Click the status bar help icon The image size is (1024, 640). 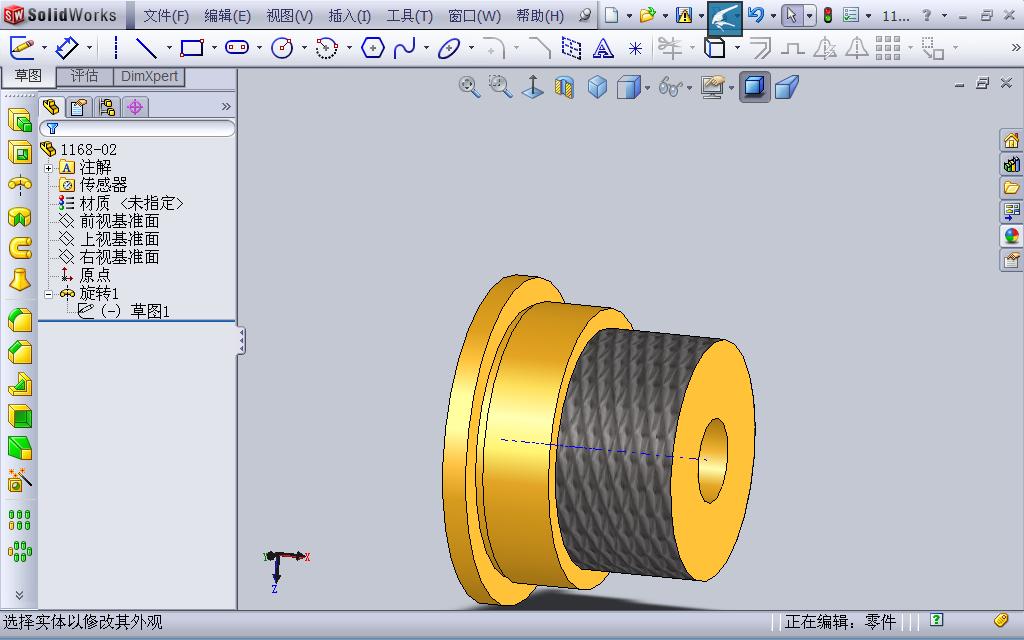(x=936, y=620)
